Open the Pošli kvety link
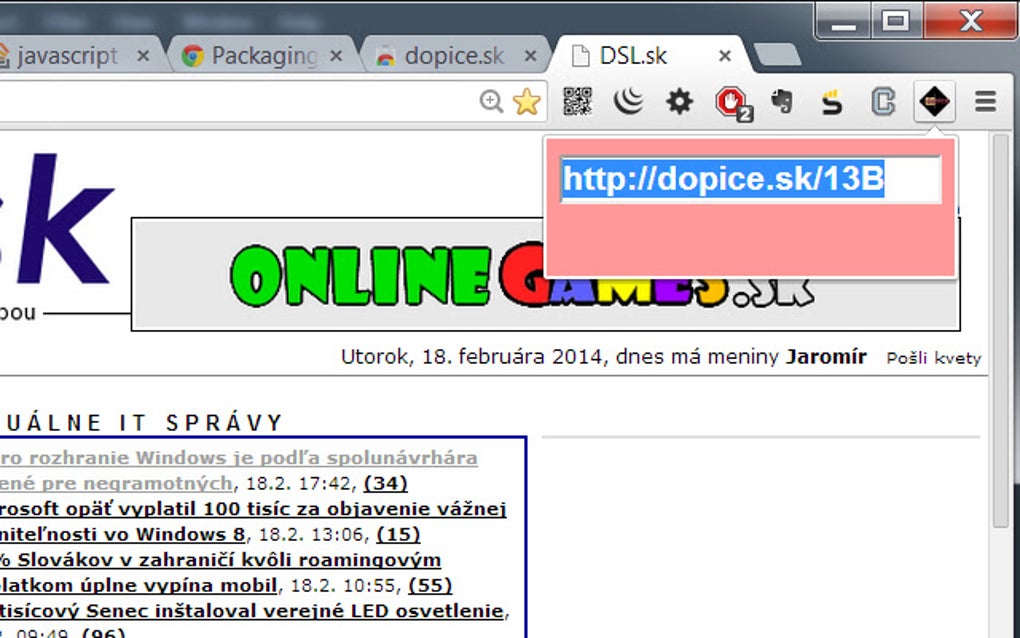Viewport: 1020px width, 638px height. (x=933, y=358)
